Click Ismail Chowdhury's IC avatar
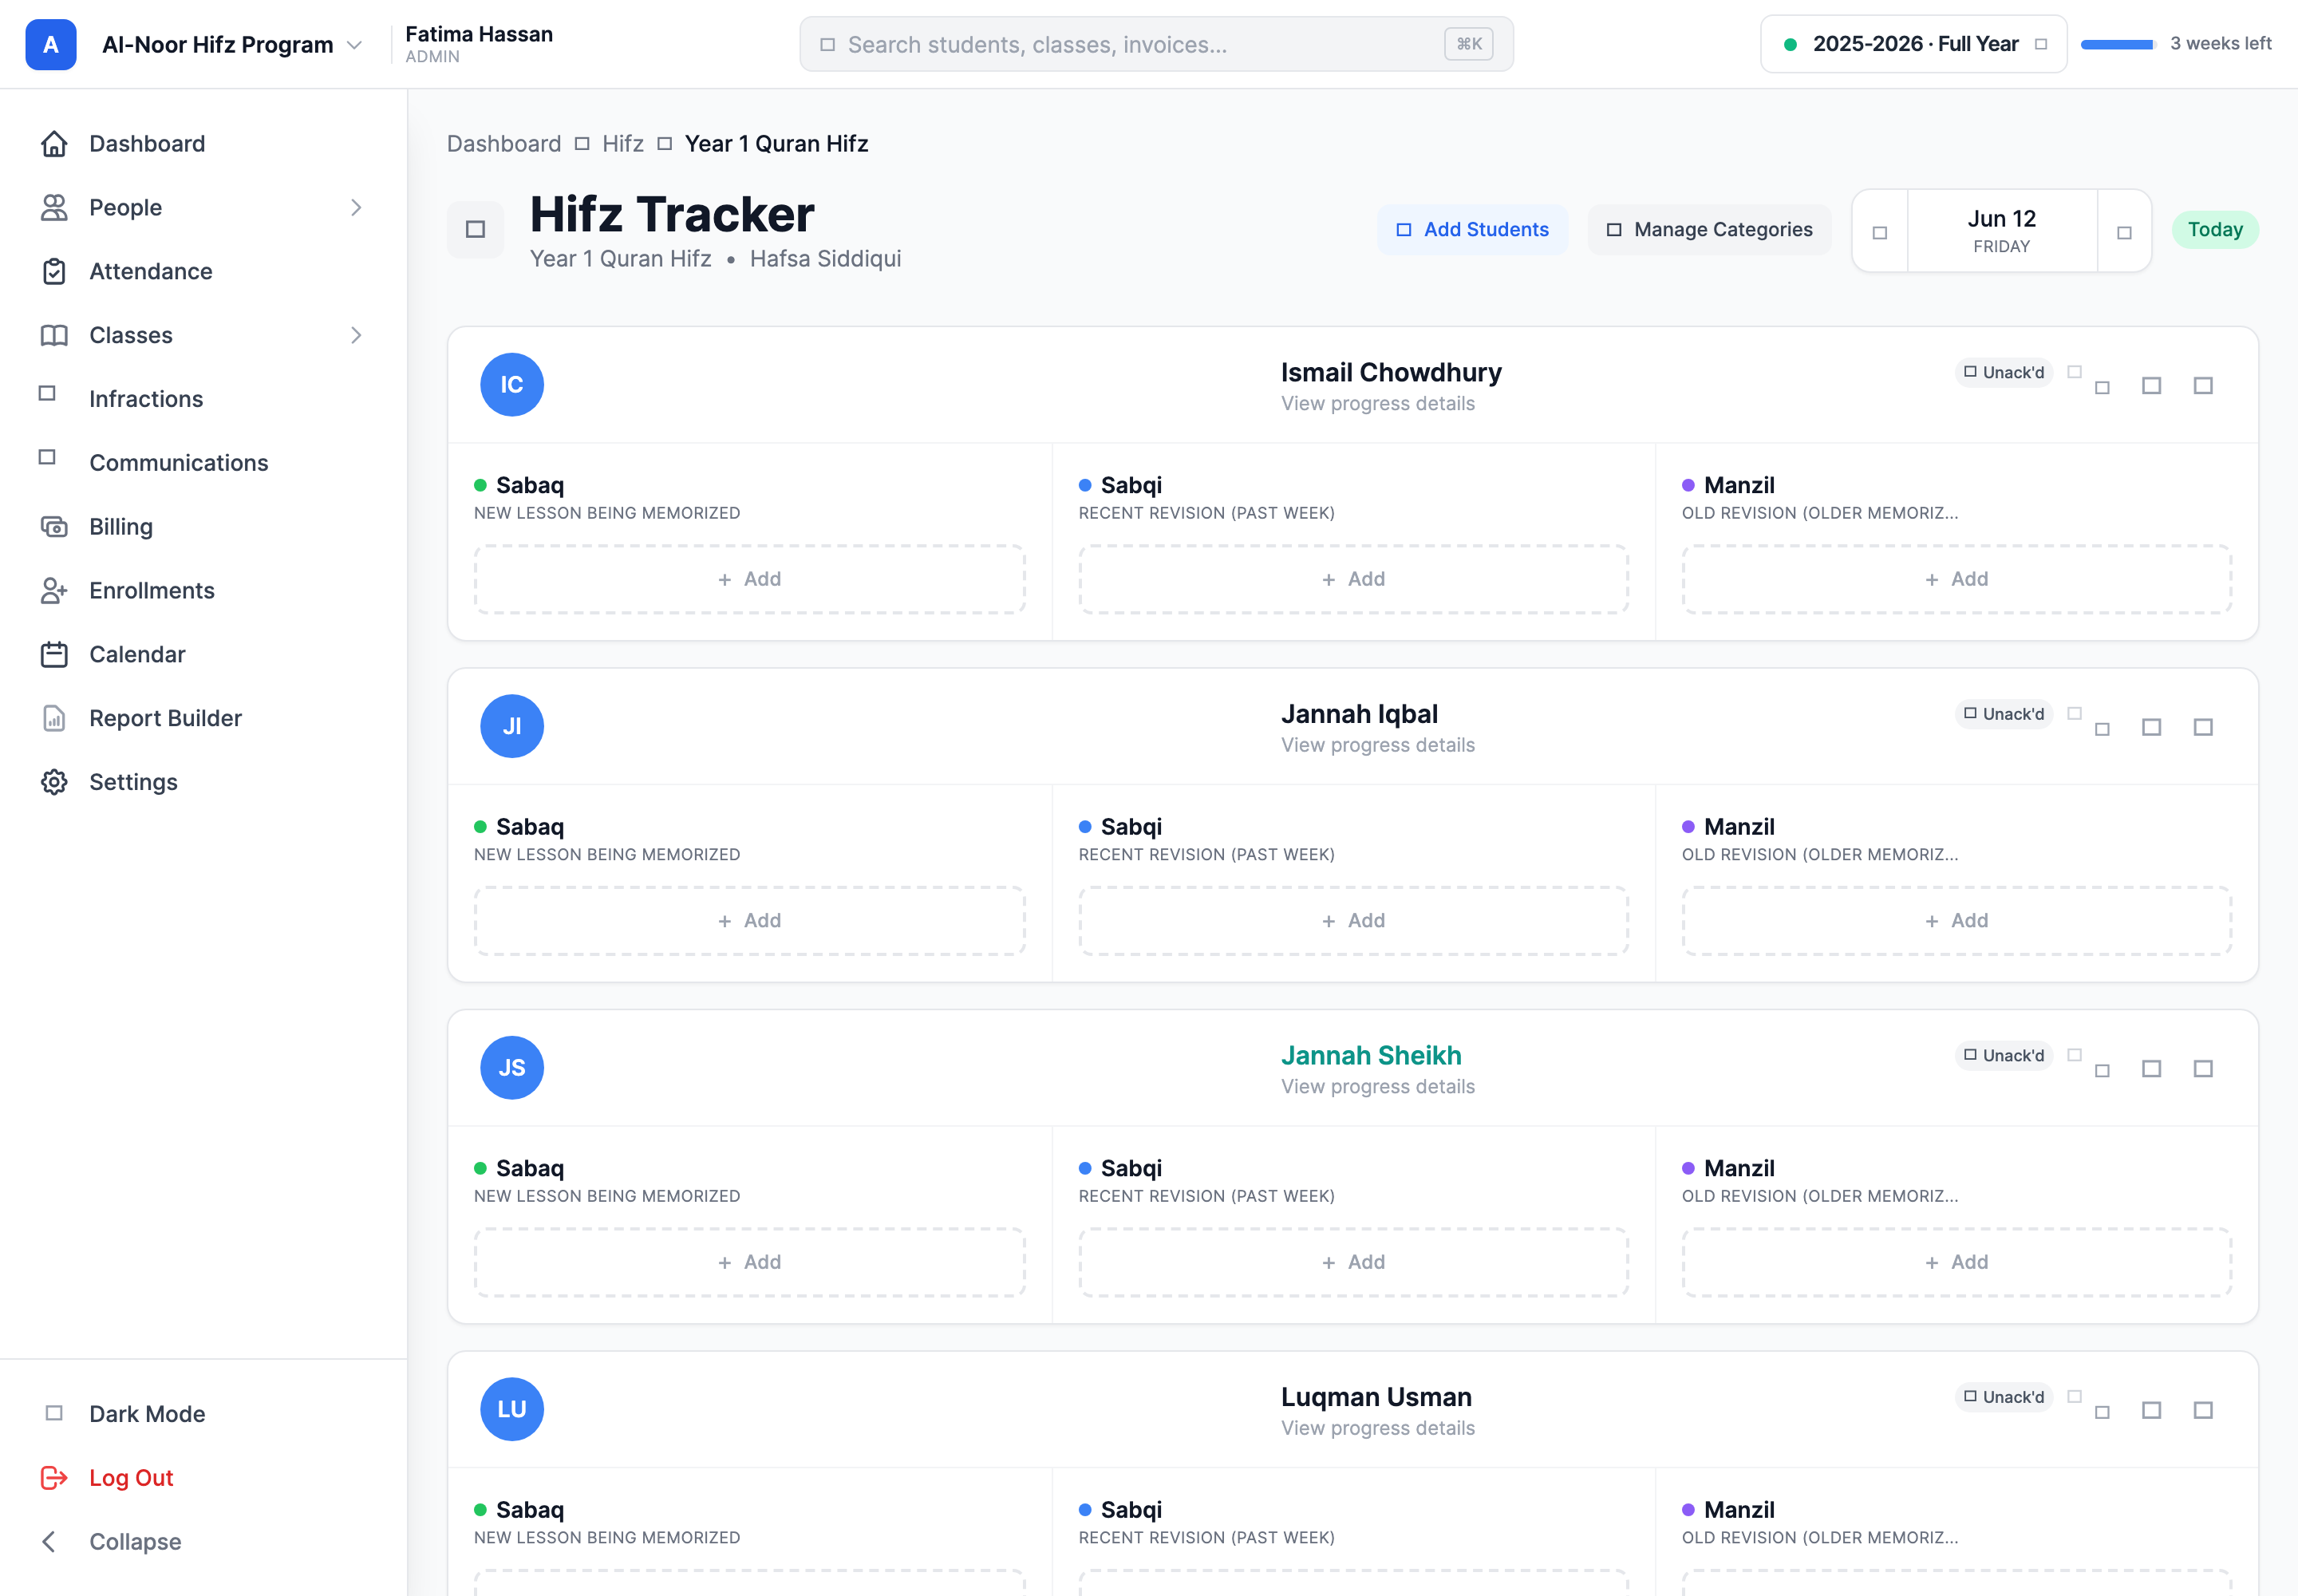The height and width of the screenshot is (1596, 2298). tap(512, 385)
